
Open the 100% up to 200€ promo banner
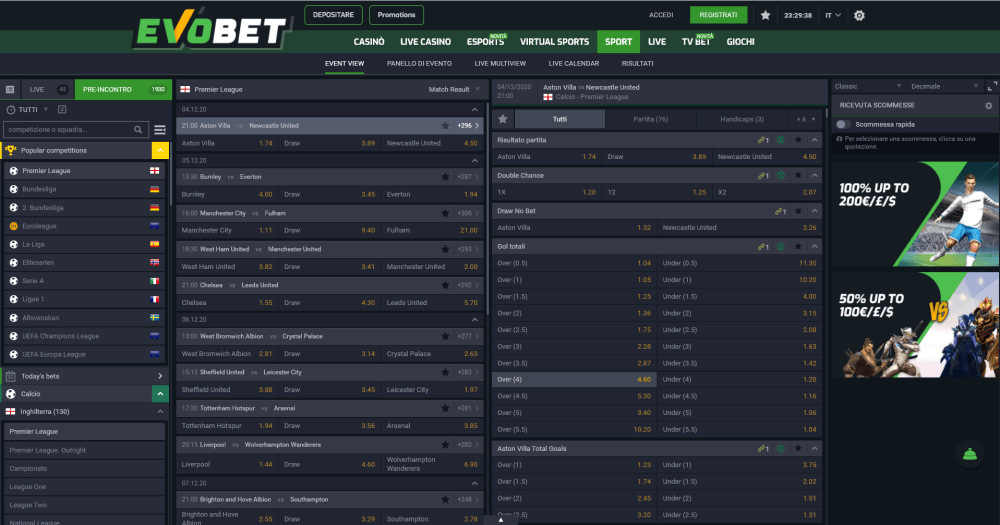[915, 214]
